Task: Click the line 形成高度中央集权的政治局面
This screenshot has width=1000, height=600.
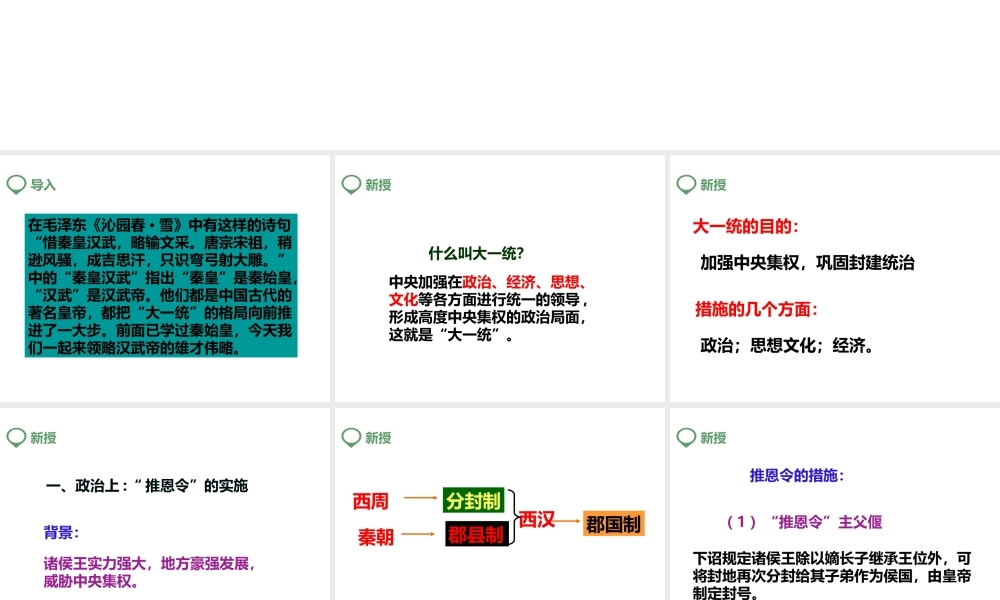Action: (489, 317)
